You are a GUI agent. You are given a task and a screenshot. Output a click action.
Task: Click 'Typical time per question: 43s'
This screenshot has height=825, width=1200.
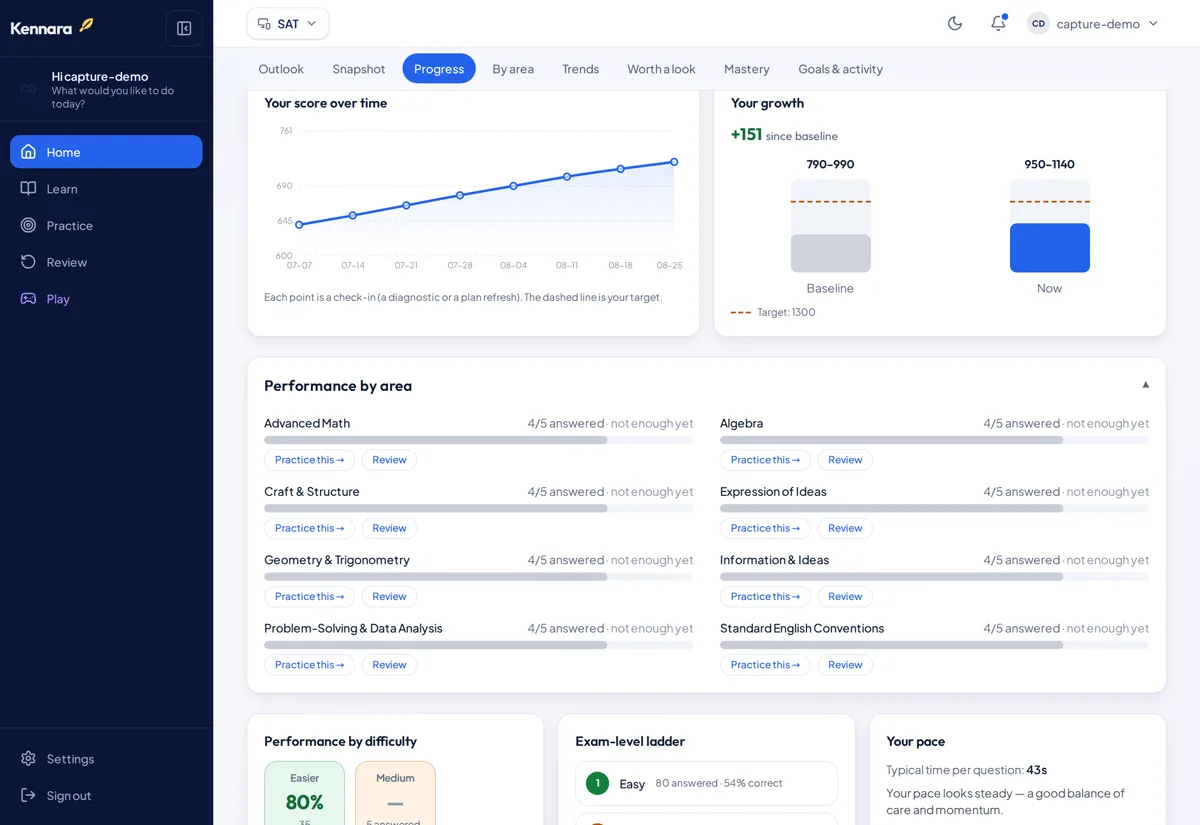point(966,770)
